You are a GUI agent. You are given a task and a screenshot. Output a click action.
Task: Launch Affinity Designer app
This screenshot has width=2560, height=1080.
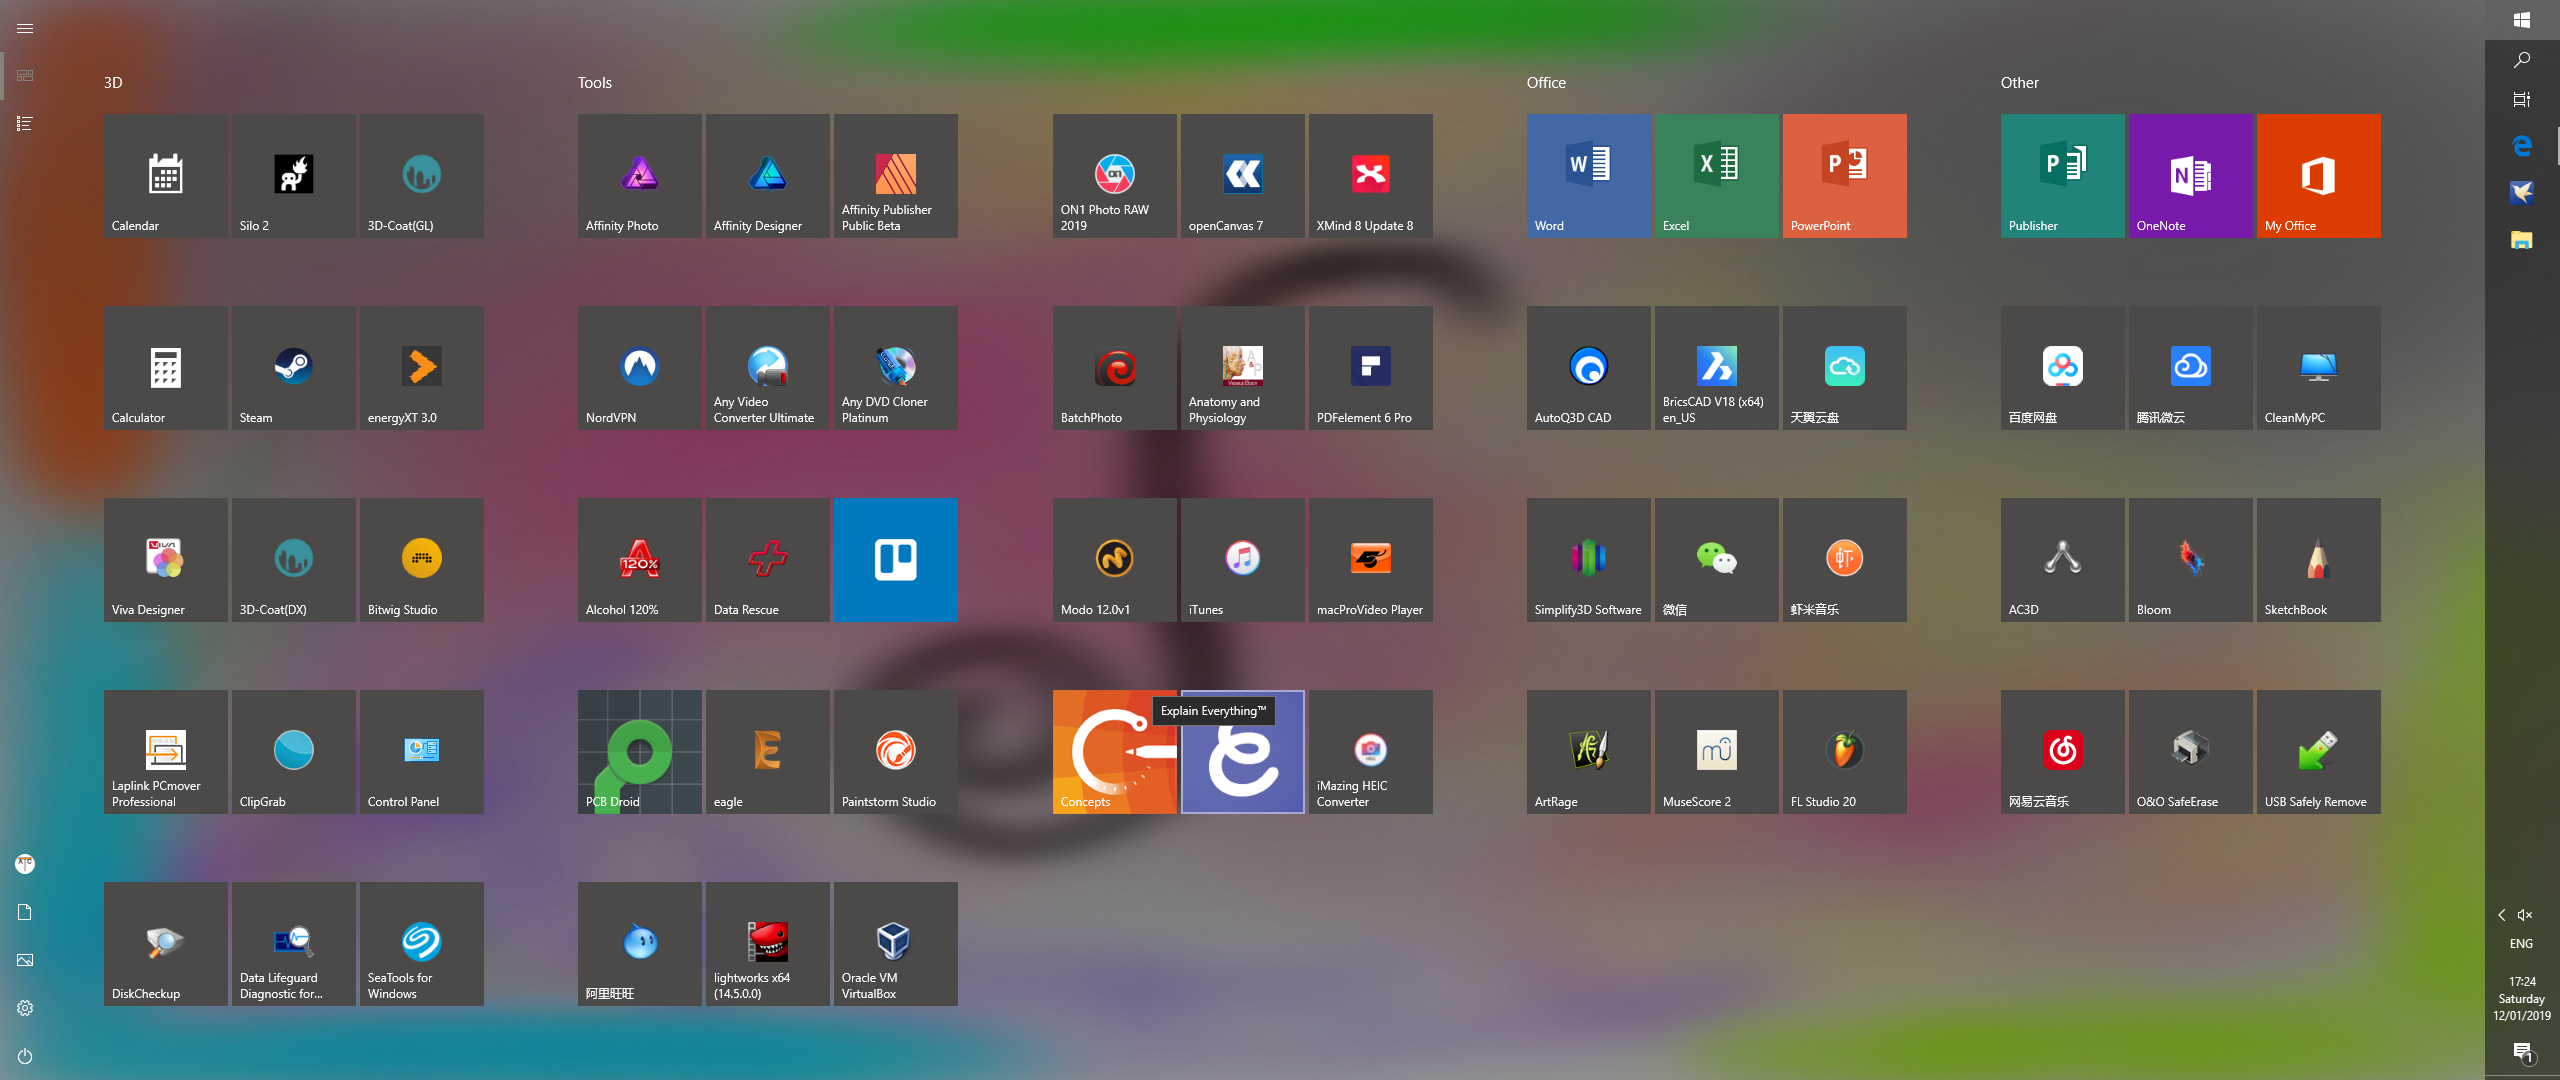768,176
